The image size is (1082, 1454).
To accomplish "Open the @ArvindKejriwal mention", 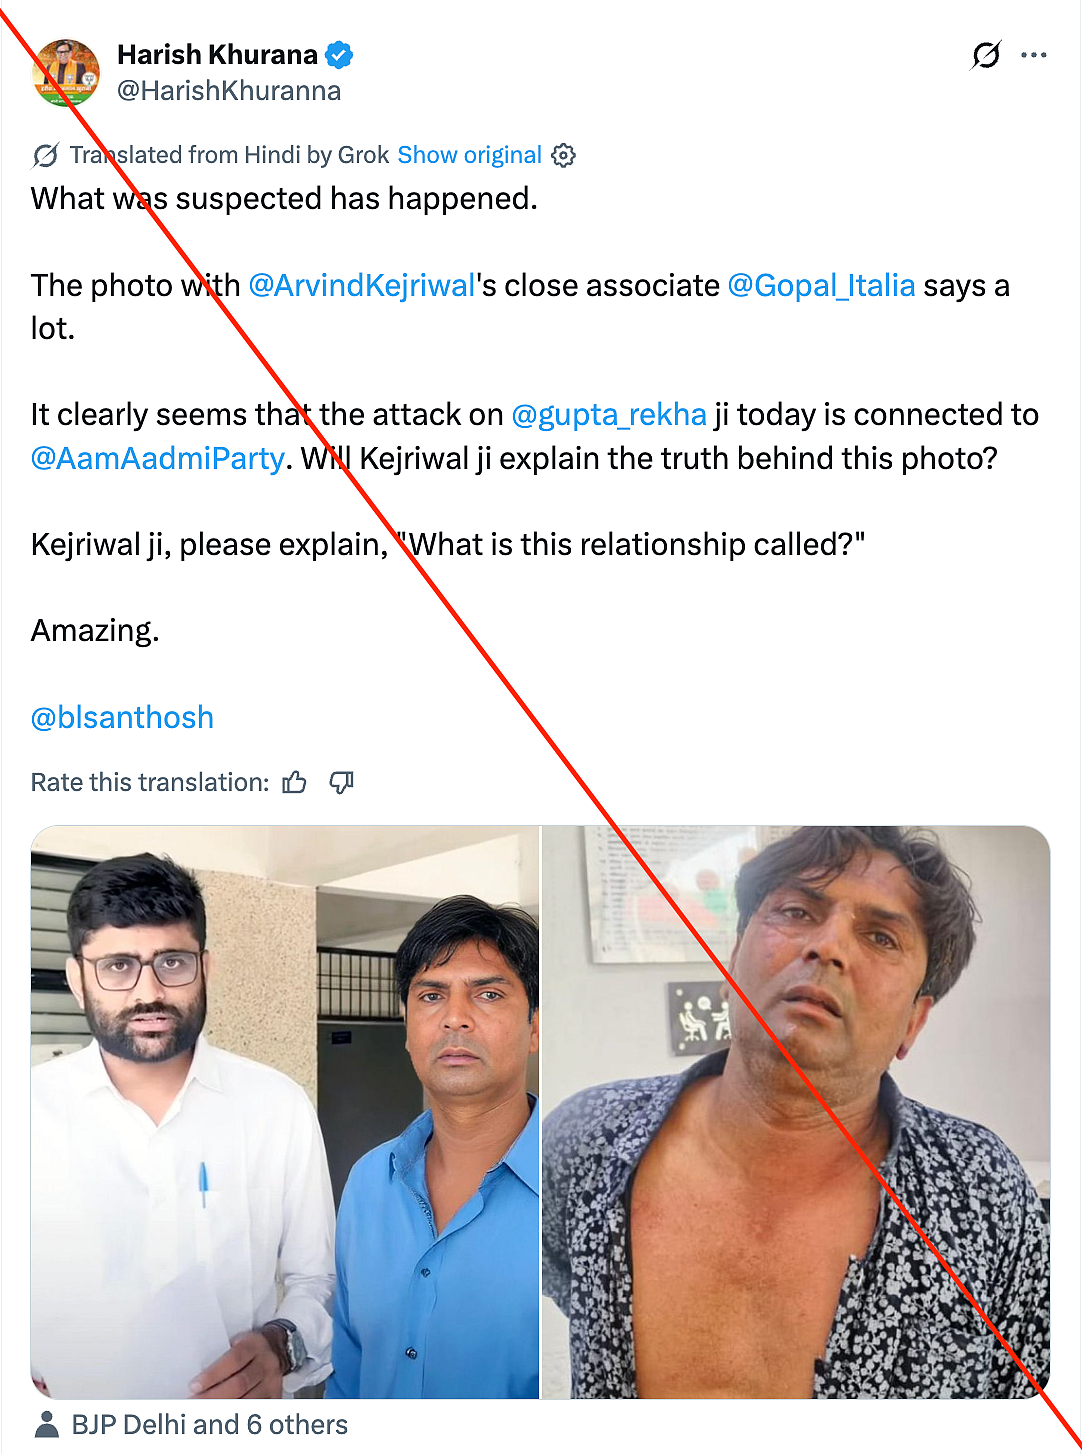I will [x=361, y=285].
